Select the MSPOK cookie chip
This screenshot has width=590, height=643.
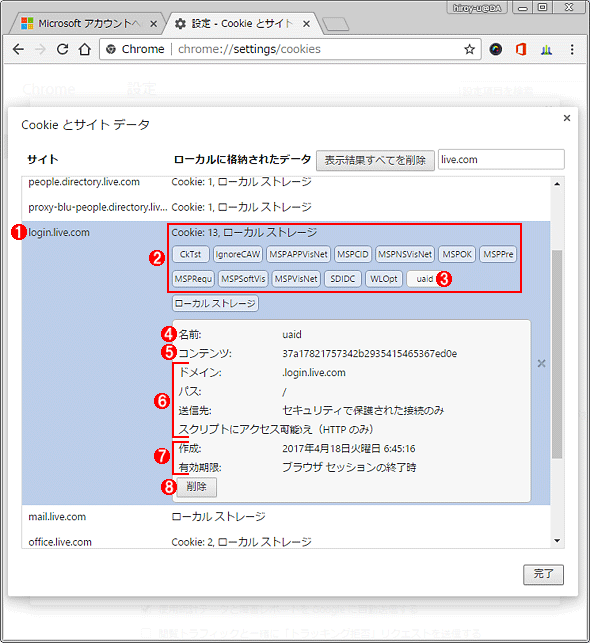[457, 254]
